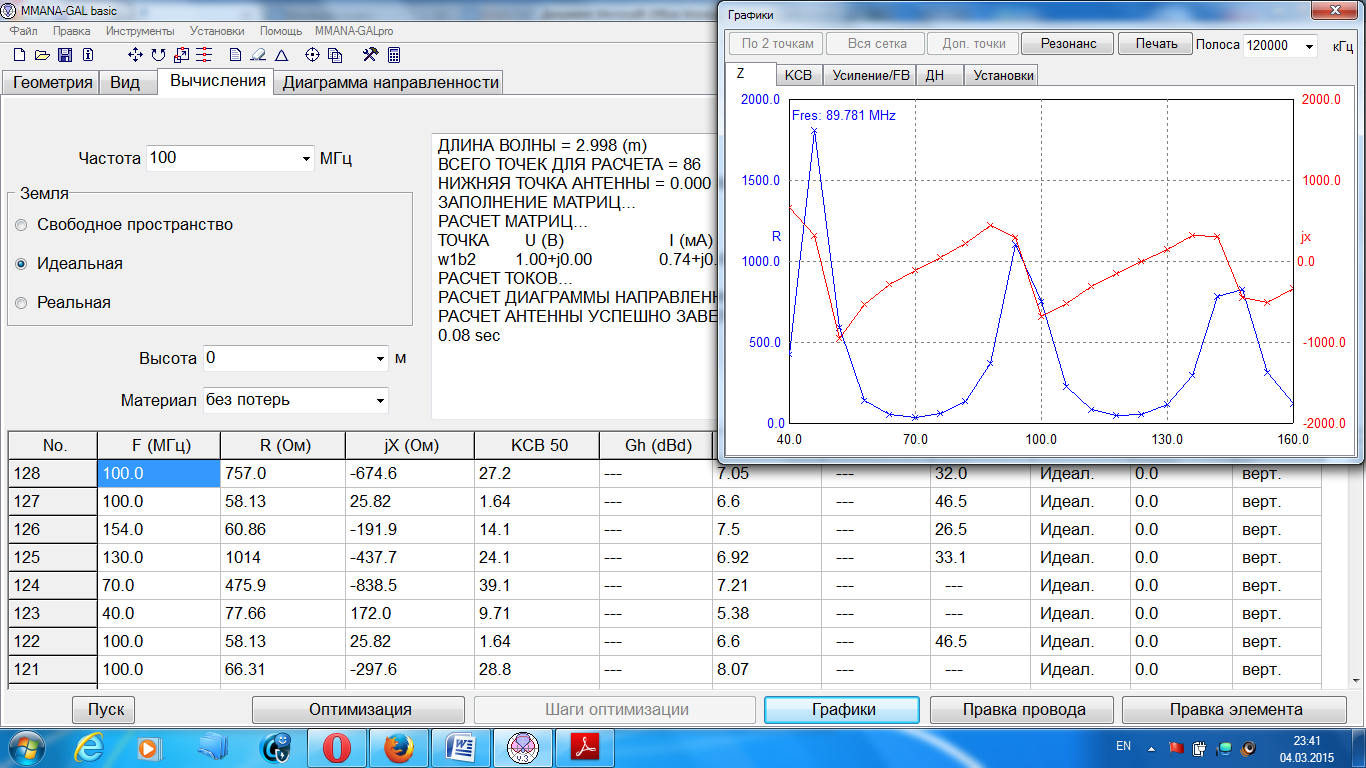Select the Усиление/FB graph tab
This screenshot has width=1366, height=768.
coord(871,75)
